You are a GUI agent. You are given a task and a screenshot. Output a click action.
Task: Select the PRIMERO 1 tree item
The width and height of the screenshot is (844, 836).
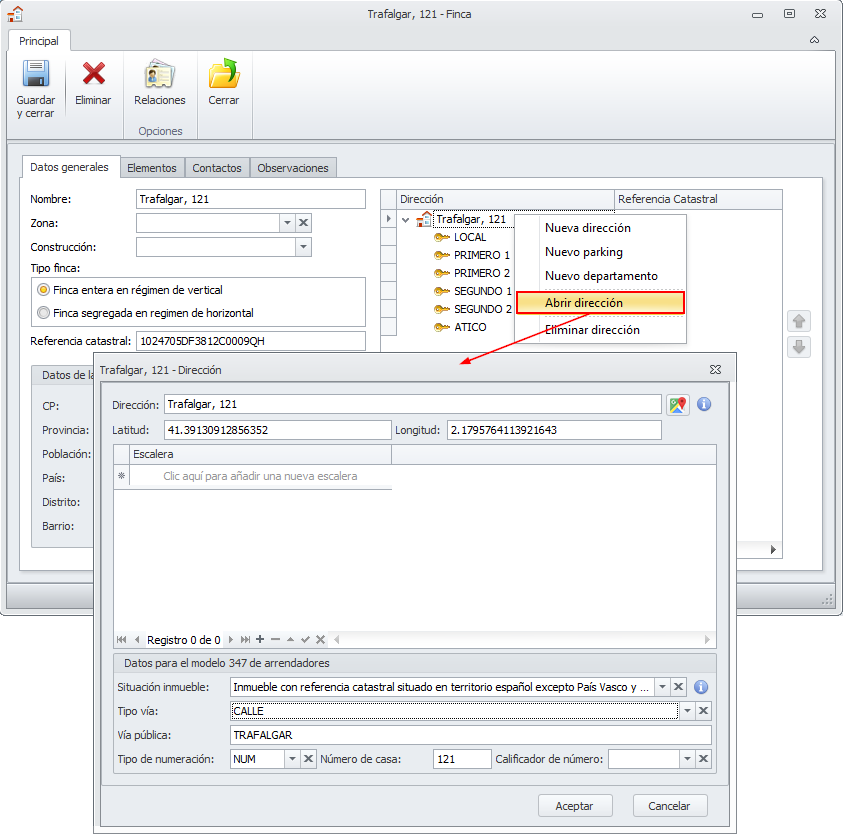click(x=481, y=255)
